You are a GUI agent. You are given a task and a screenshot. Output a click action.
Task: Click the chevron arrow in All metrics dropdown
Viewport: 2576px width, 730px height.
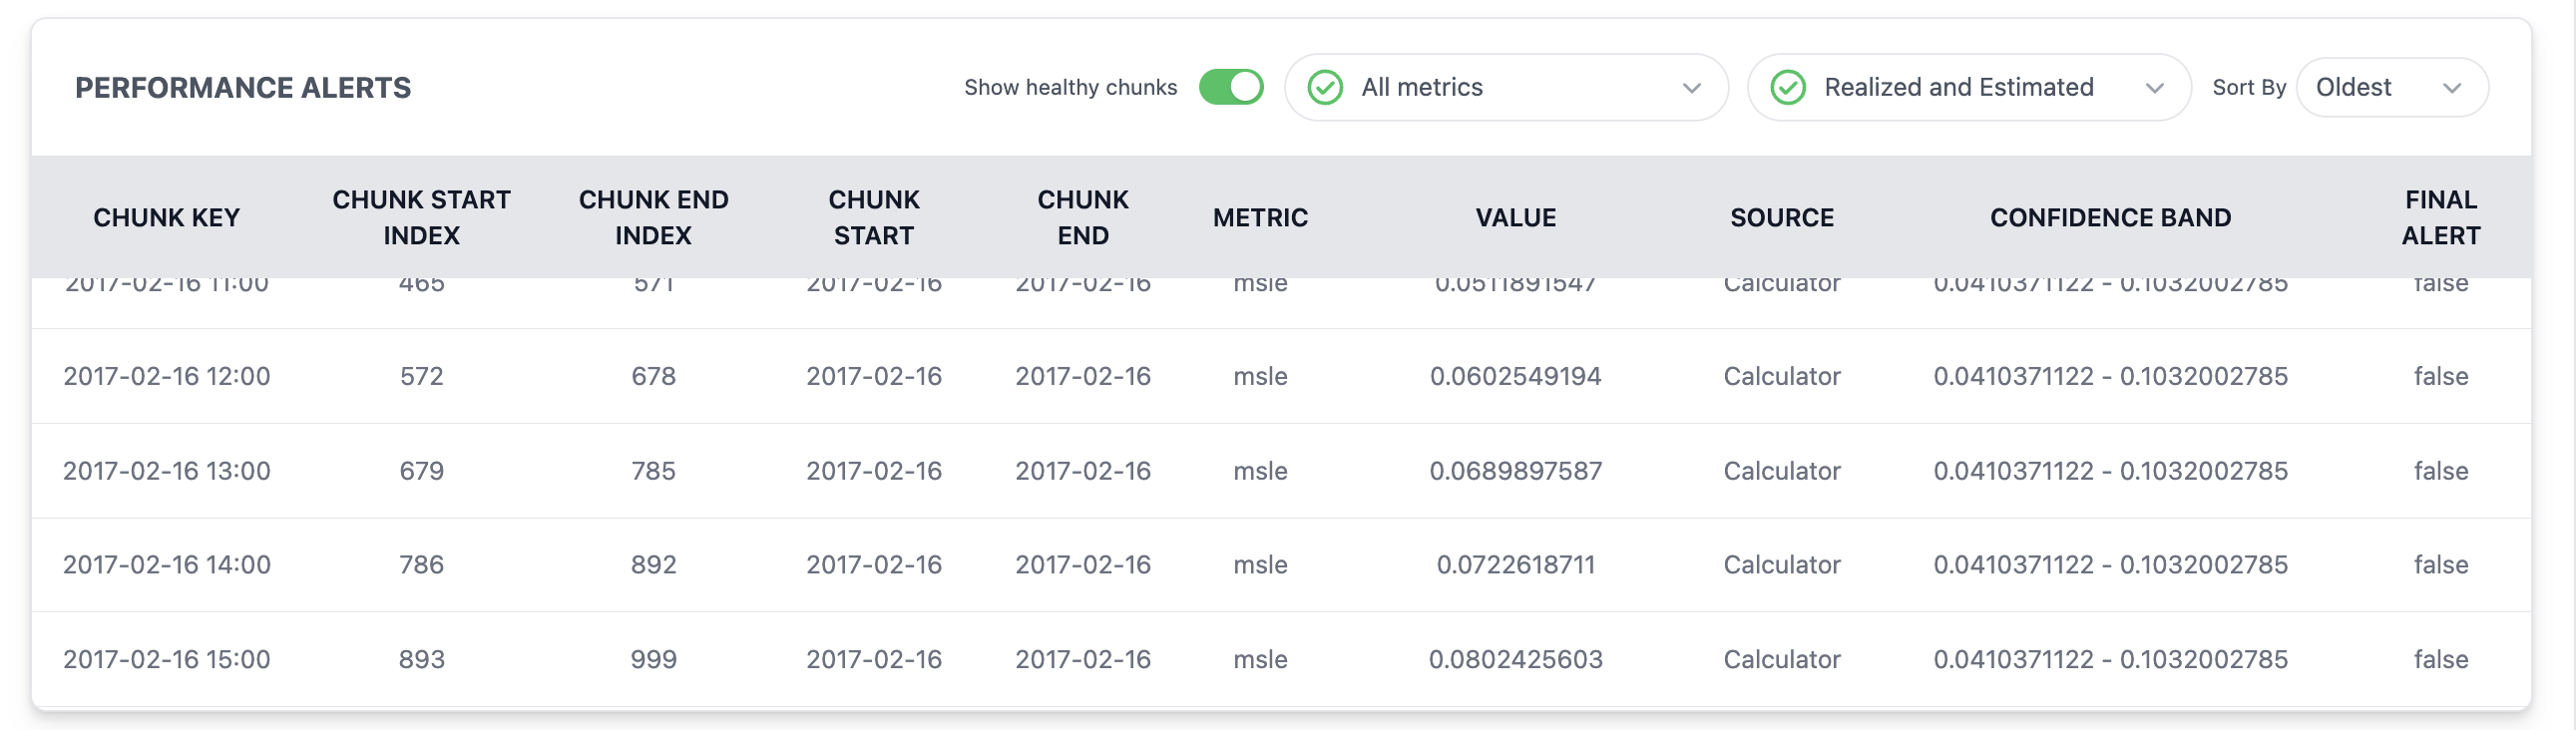(x=1691, y=88)
